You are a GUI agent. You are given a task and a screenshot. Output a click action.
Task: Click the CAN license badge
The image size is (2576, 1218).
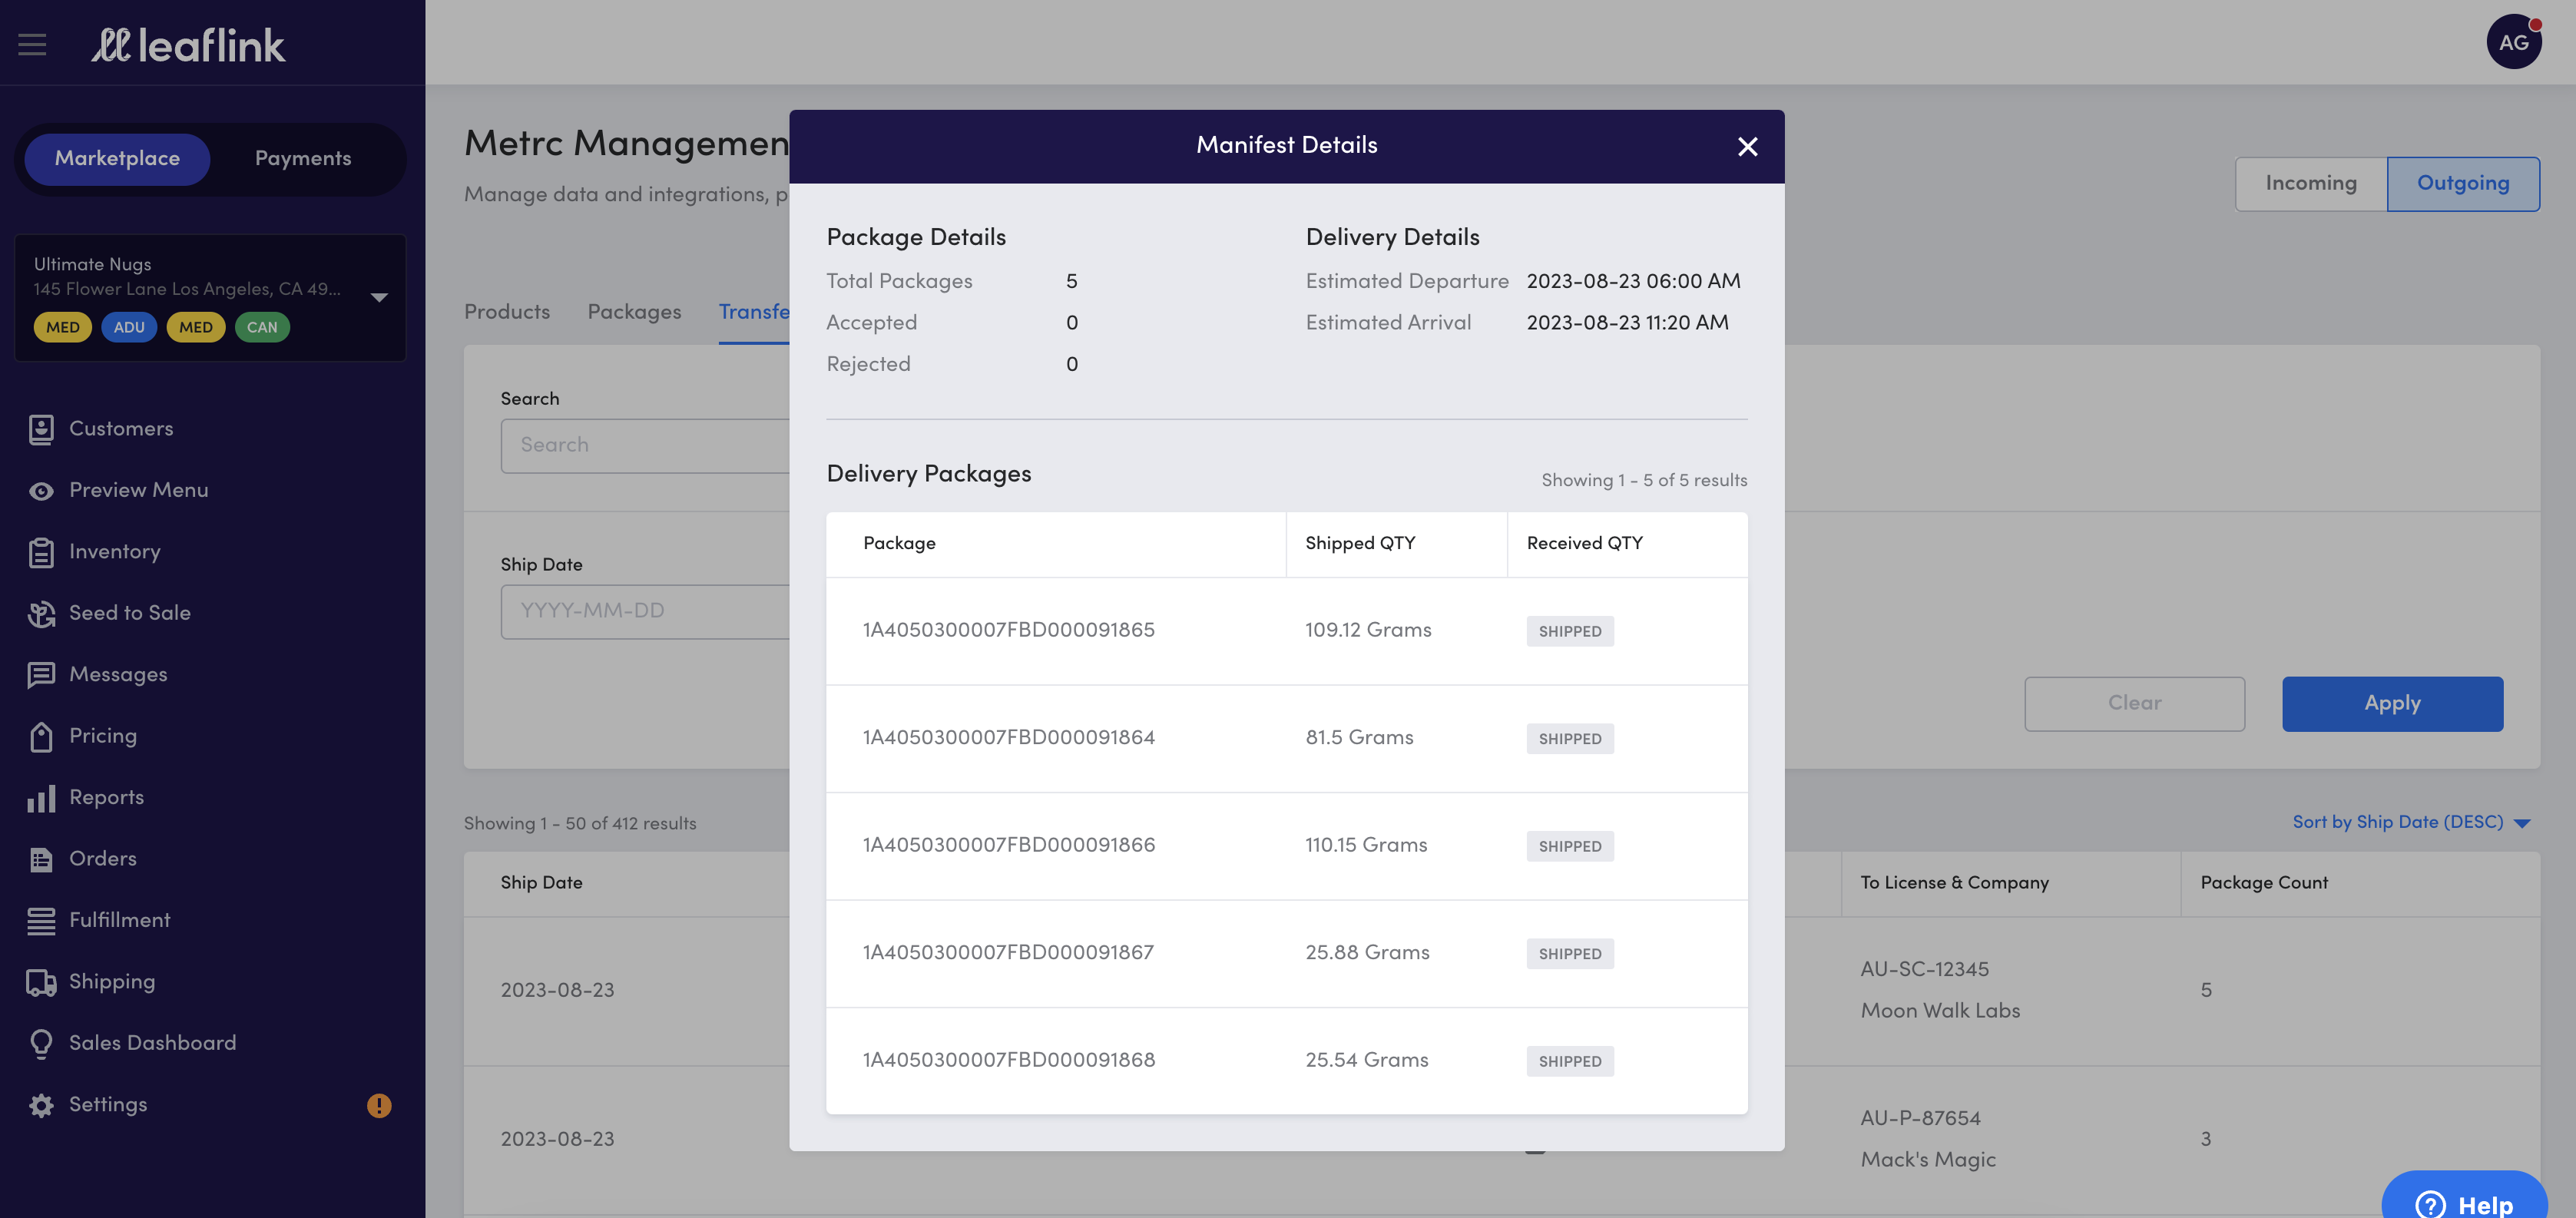click(262, 328)
